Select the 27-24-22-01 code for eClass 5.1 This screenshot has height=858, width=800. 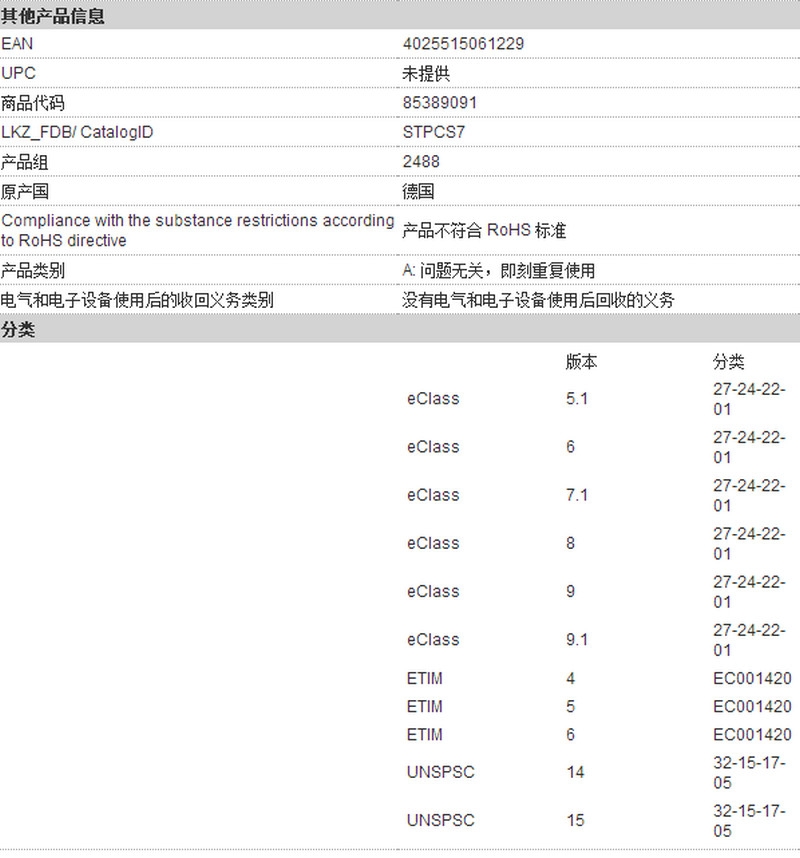coord(749,399)
